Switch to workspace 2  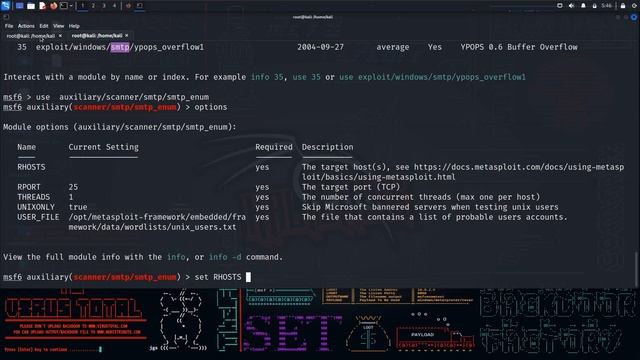click(x=93, y=6)
